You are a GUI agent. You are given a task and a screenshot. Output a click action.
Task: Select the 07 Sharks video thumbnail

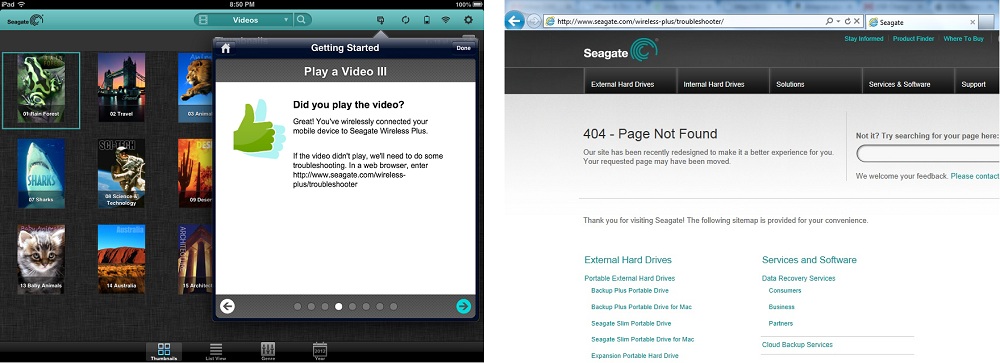coord(41,173)
